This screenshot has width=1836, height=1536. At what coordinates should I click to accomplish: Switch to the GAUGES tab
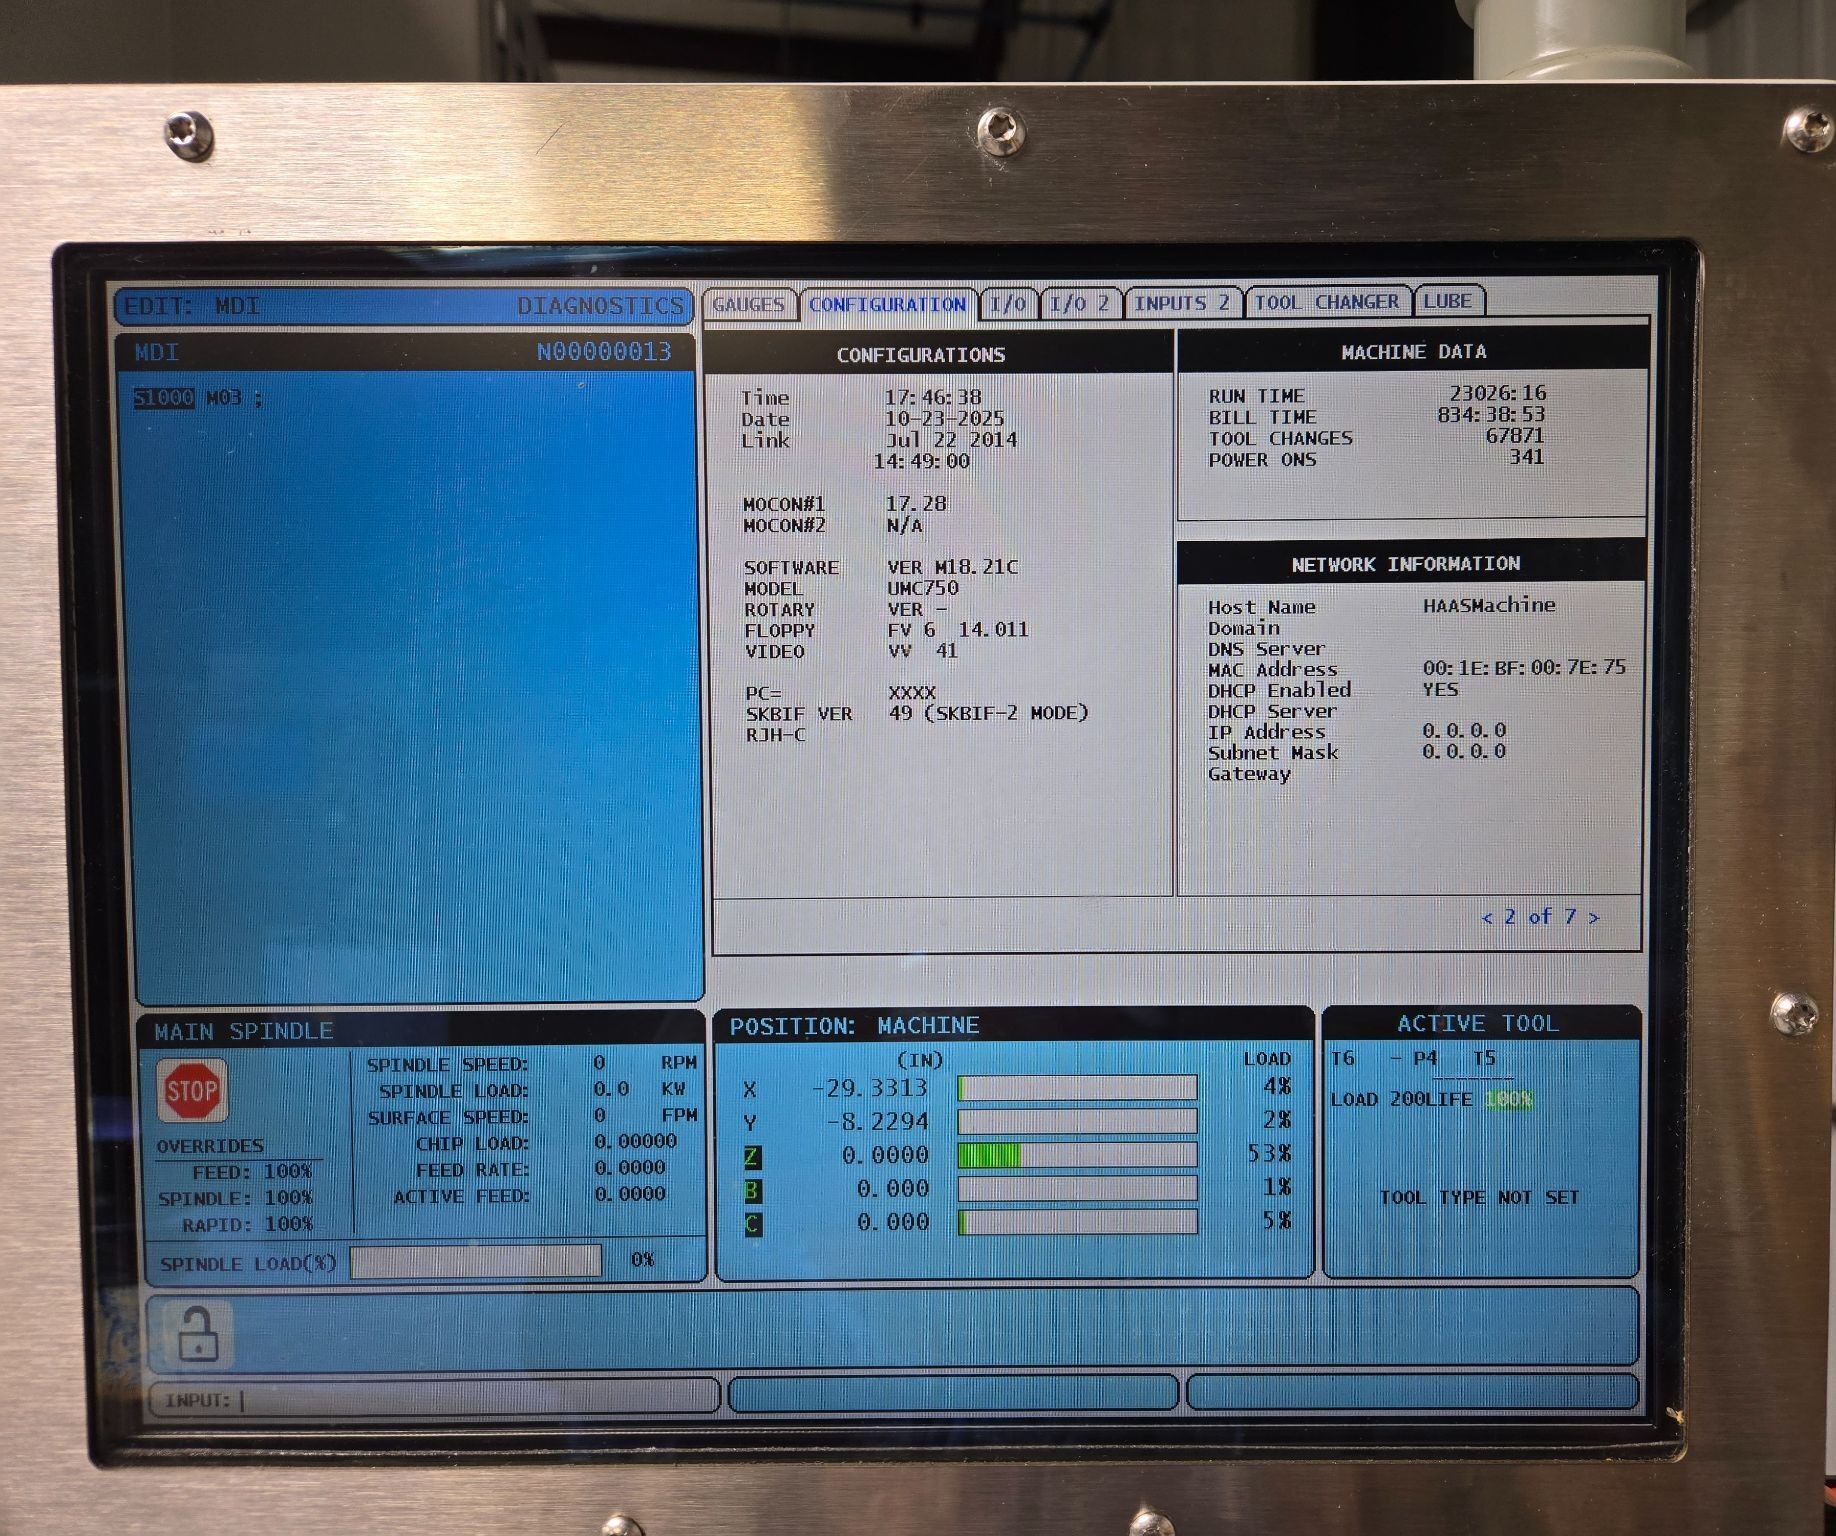tap(749, 304)
